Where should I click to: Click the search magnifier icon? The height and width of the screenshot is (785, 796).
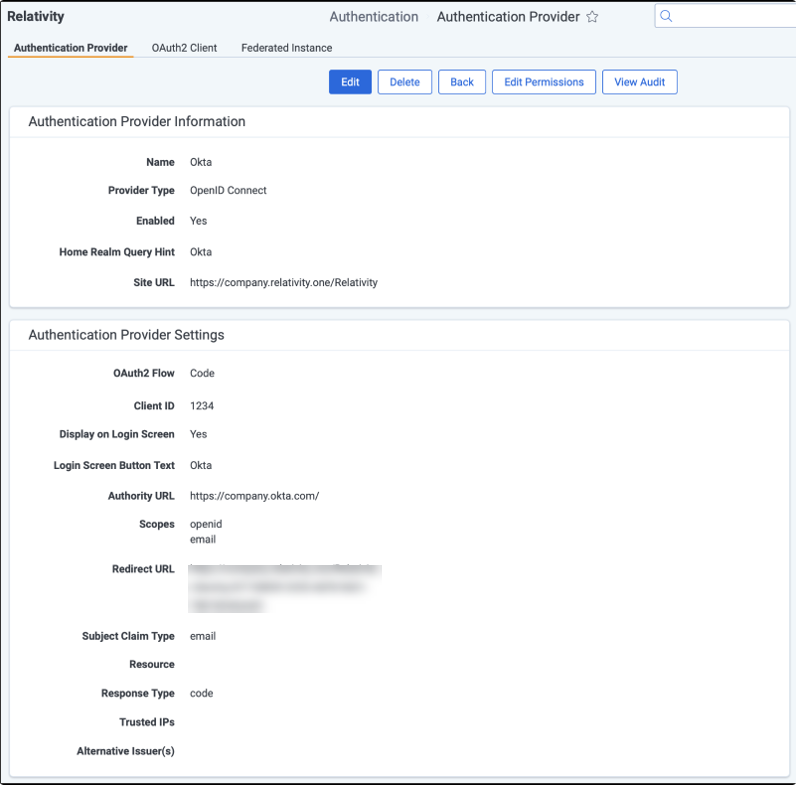point(667,16)
